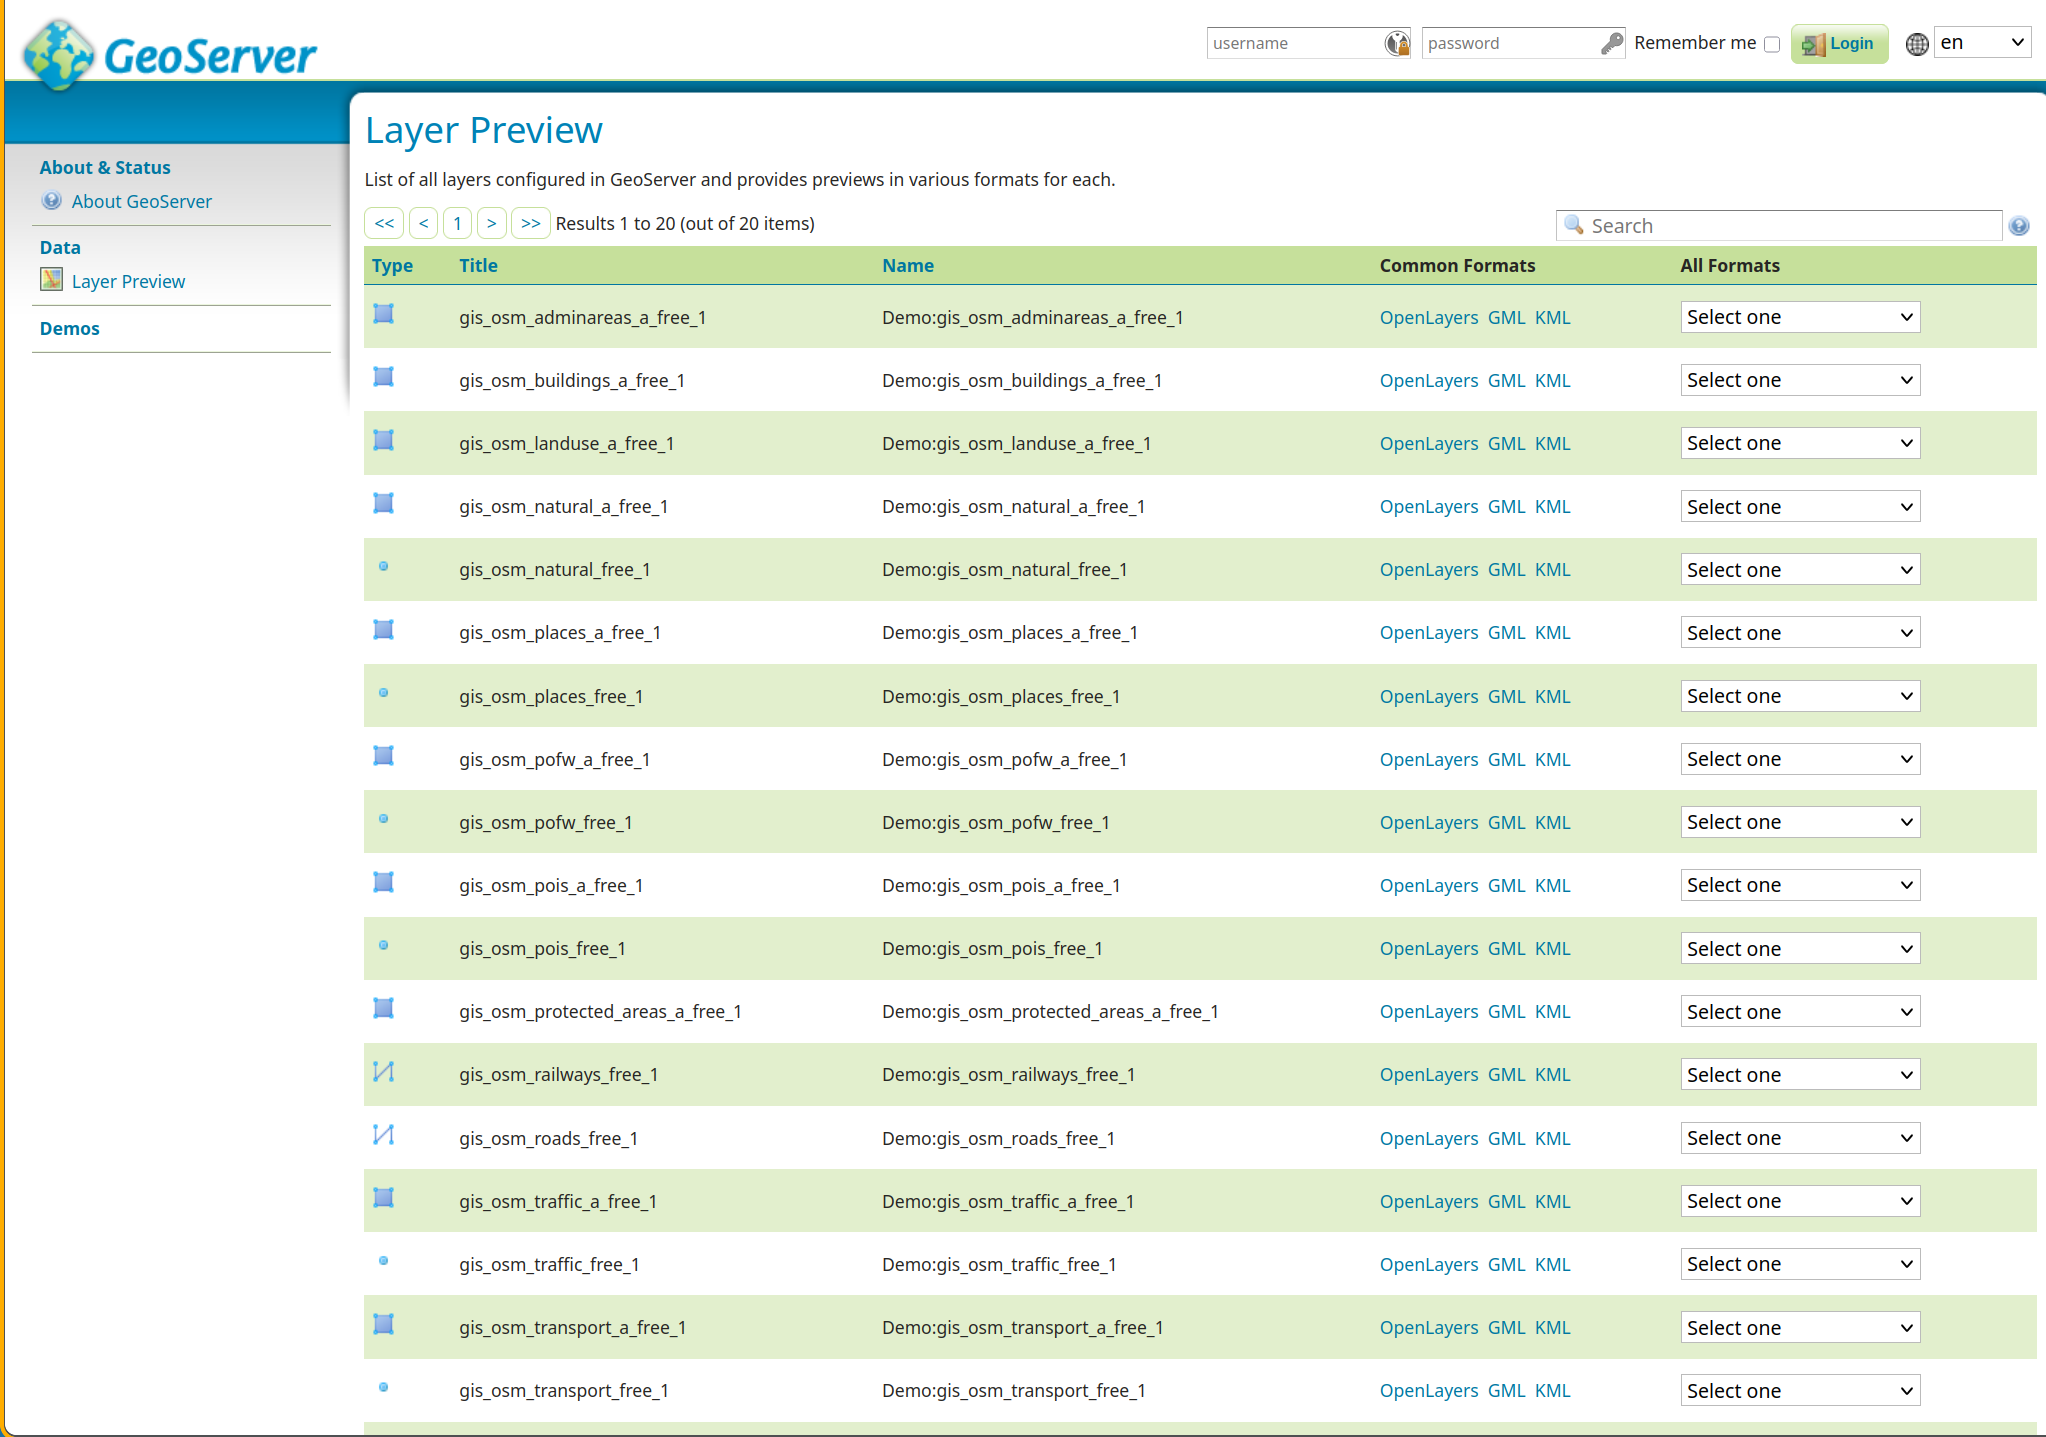Image resolution: width=2046 pixels, height=1437 pixels.
Task: Open All Formats dropdown for gis_osm_places_free_1
Action: click(1800, 696)
